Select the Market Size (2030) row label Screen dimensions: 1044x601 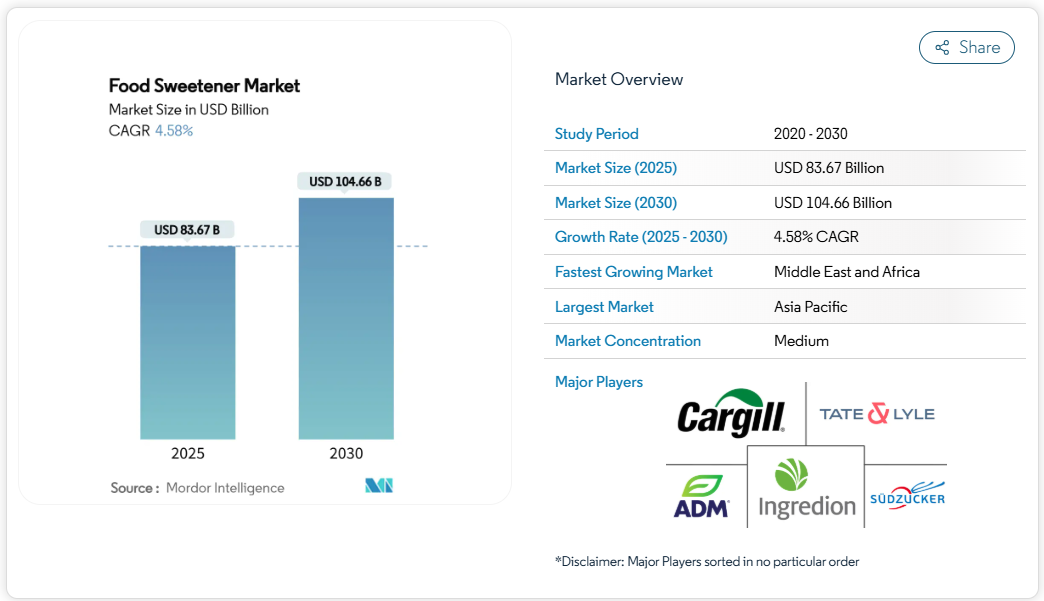615,203
